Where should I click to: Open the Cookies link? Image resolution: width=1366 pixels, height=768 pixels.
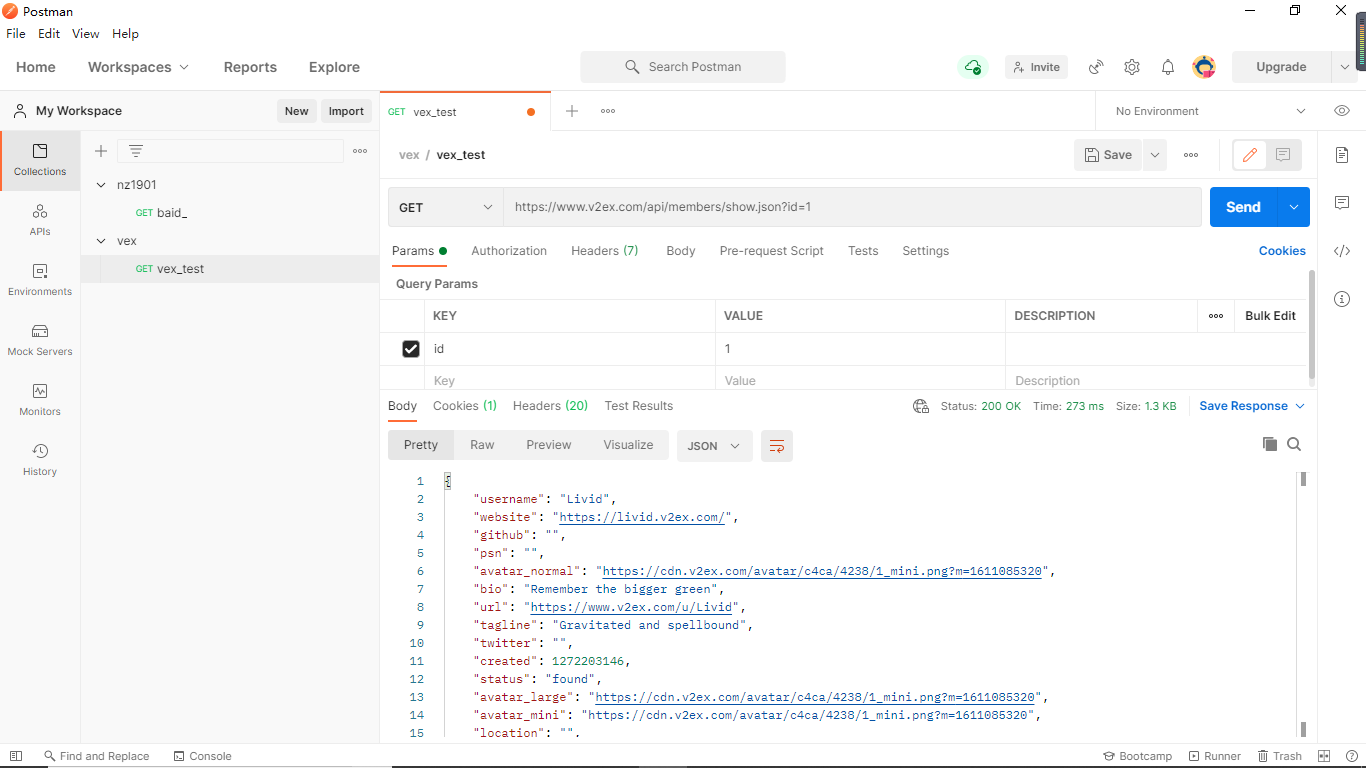[1282, 251]
